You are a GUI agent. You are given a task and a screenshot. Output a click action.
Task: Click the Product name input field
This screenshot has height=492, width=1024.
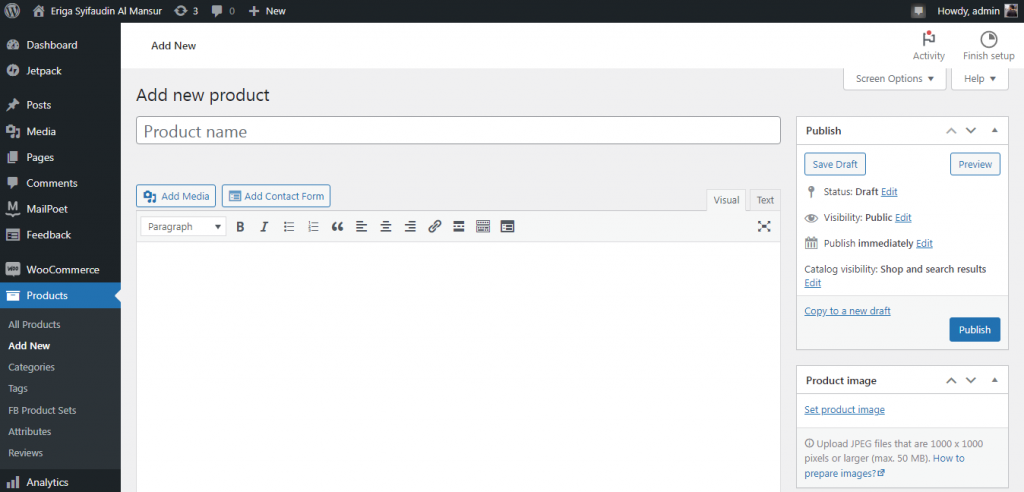(458, 131)
